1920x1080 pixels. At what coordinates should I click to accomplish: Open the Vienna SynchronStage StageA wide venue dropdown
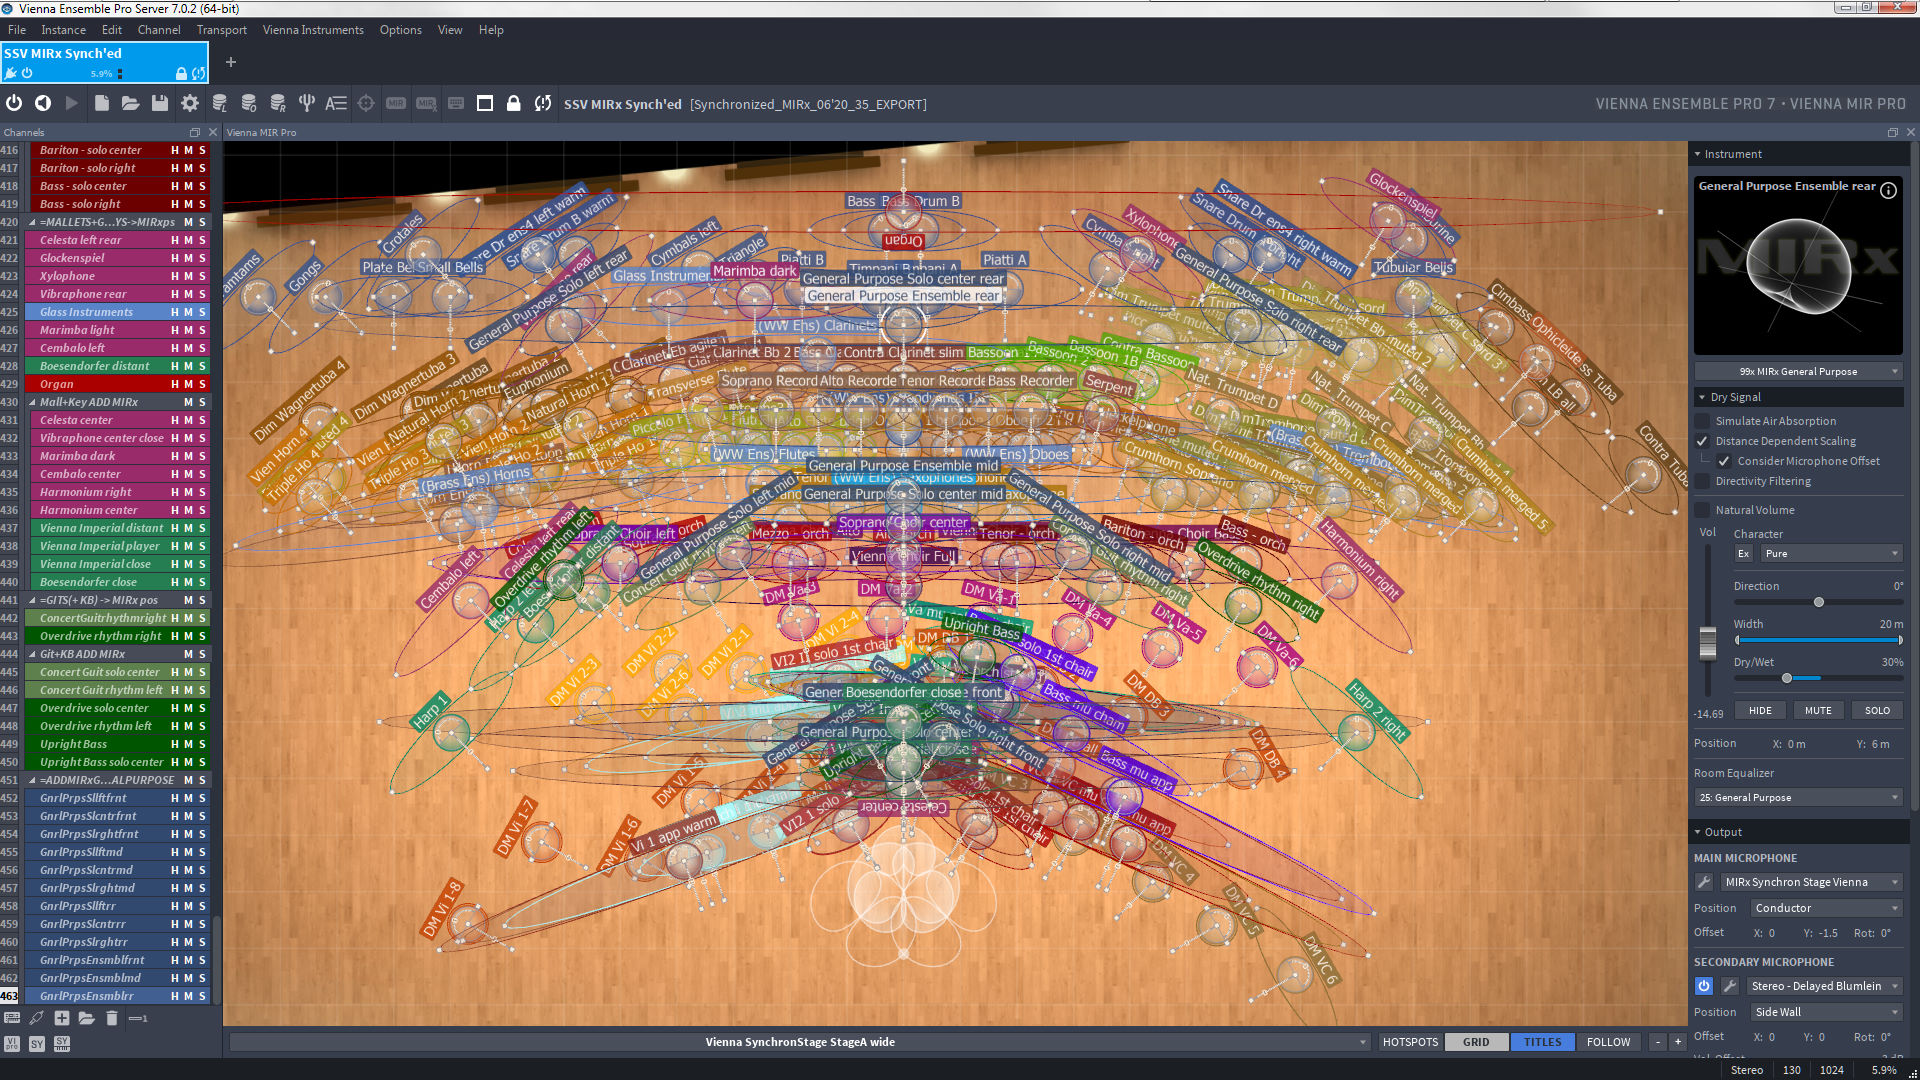[x=800, y=1042]
